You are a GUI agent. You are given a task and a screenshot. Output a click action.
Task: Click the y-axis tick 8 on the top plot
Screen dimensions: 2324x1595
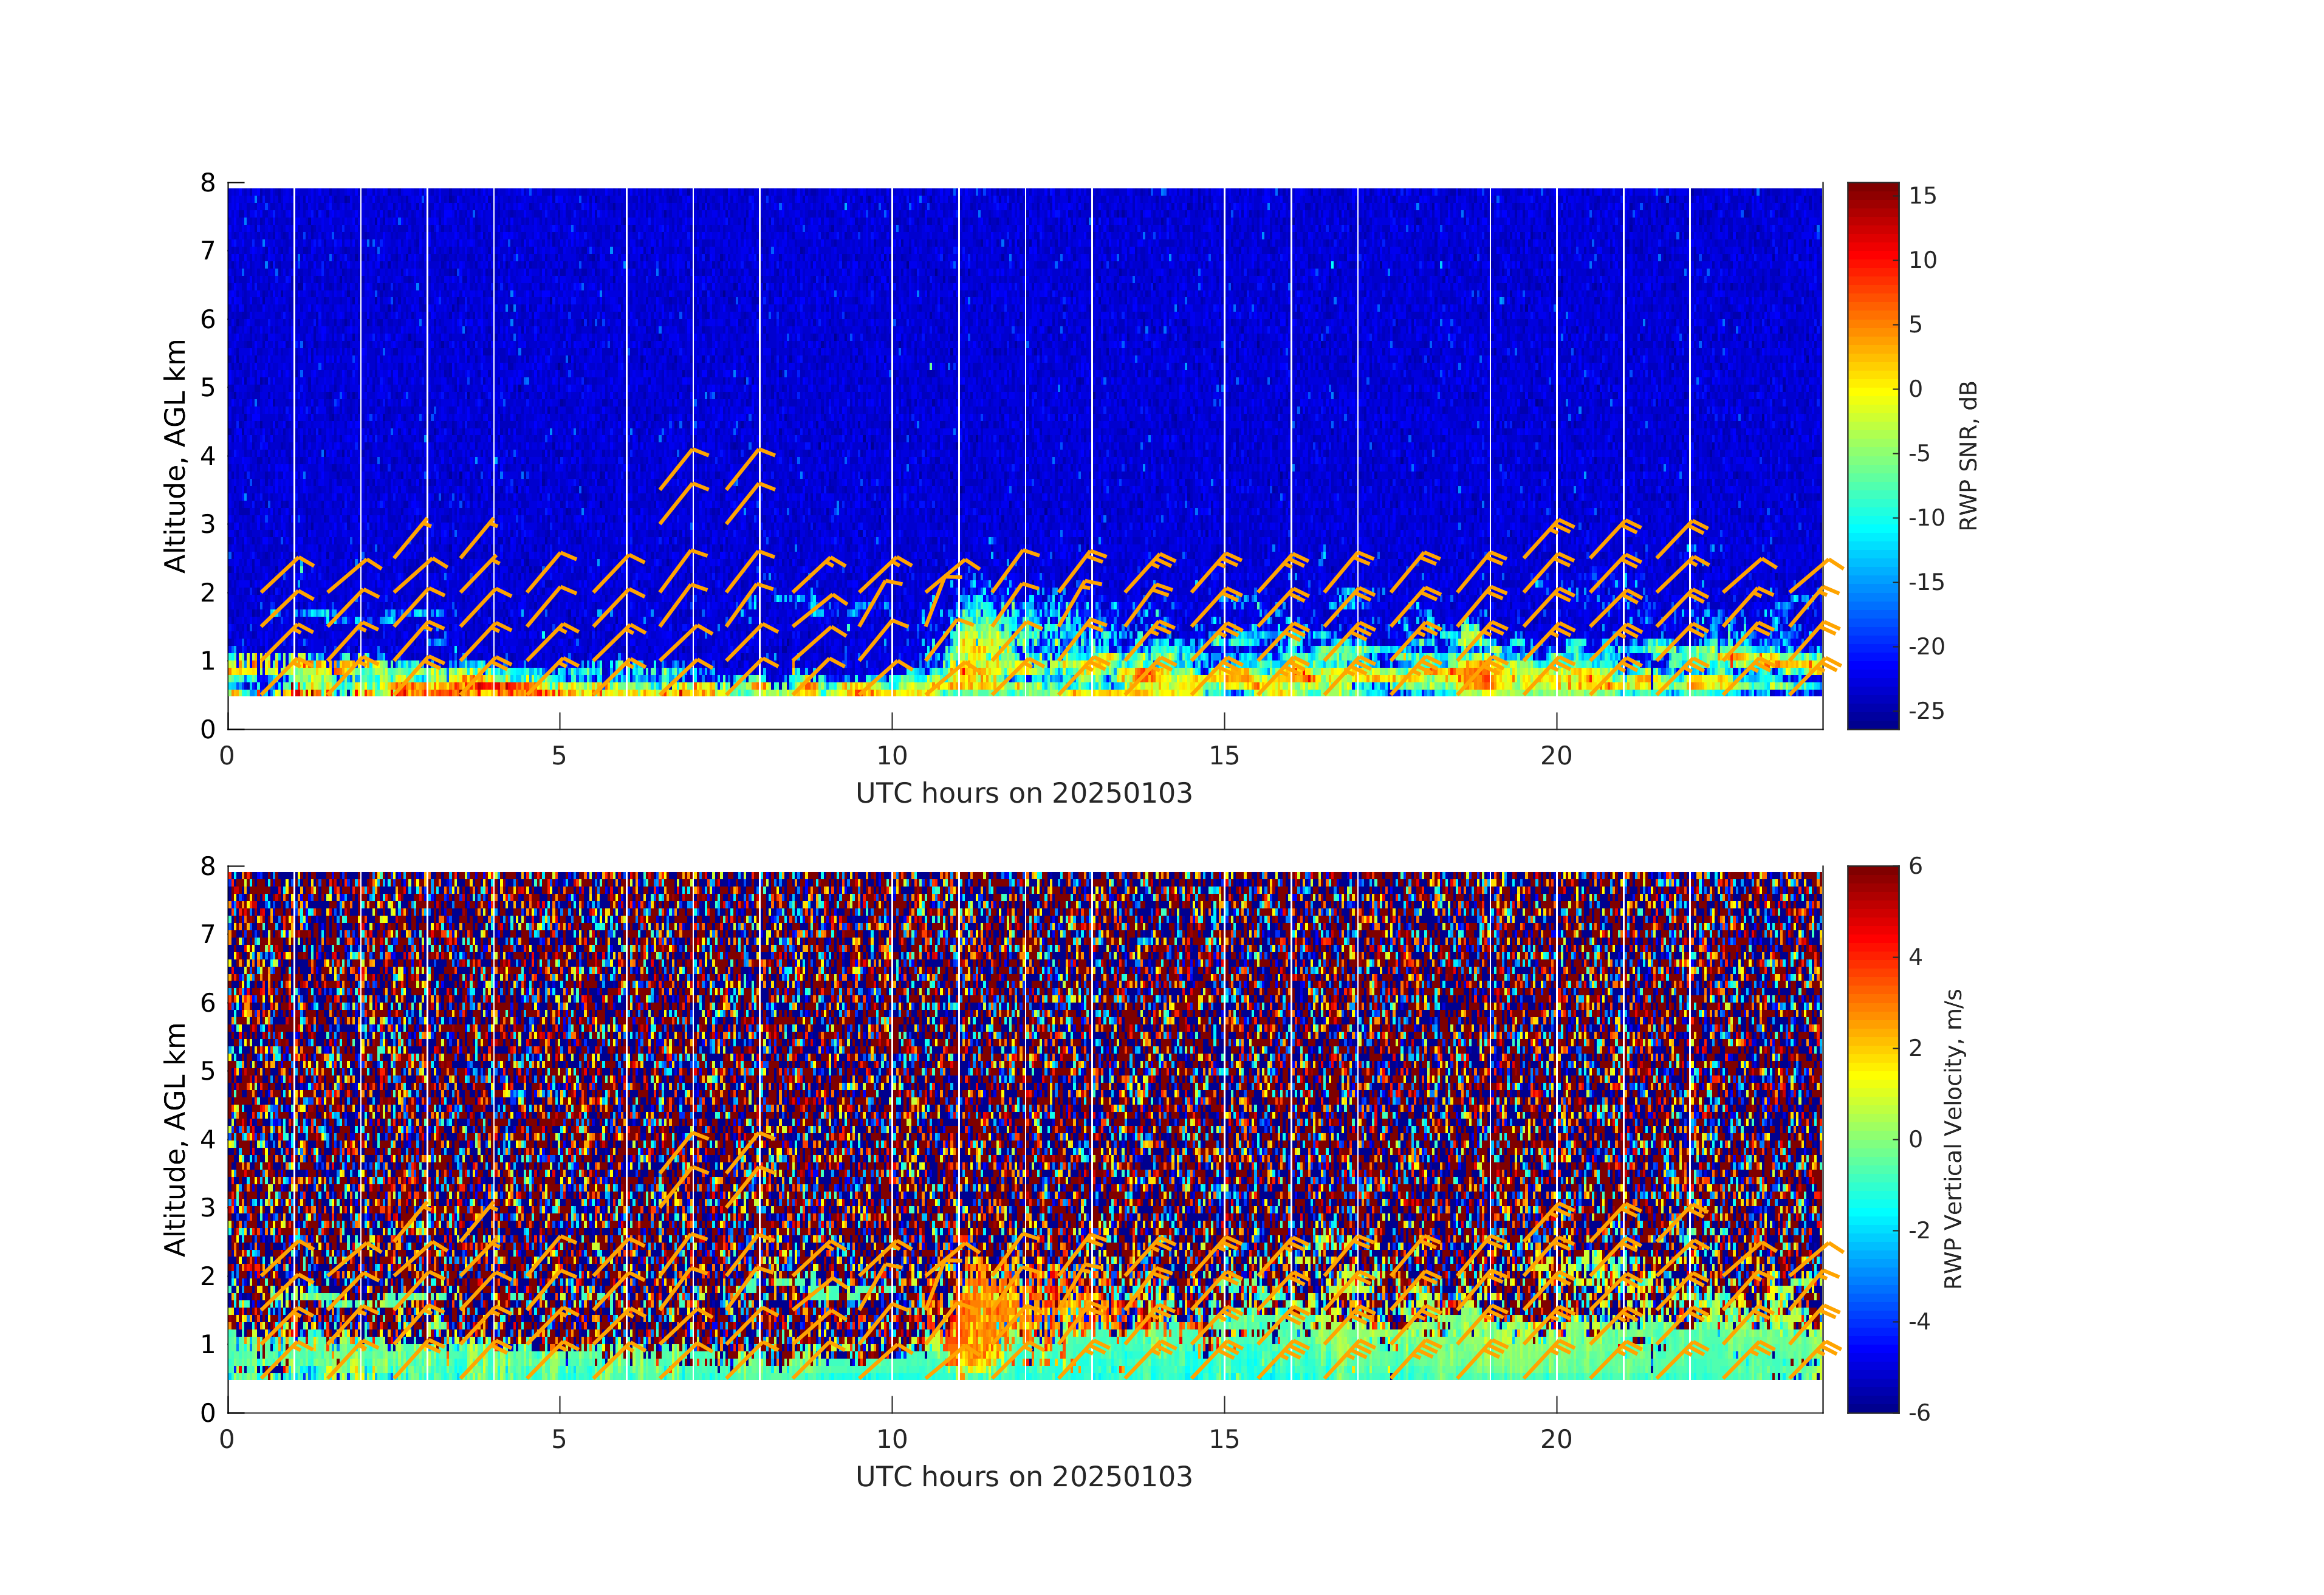tap(208, 183)
